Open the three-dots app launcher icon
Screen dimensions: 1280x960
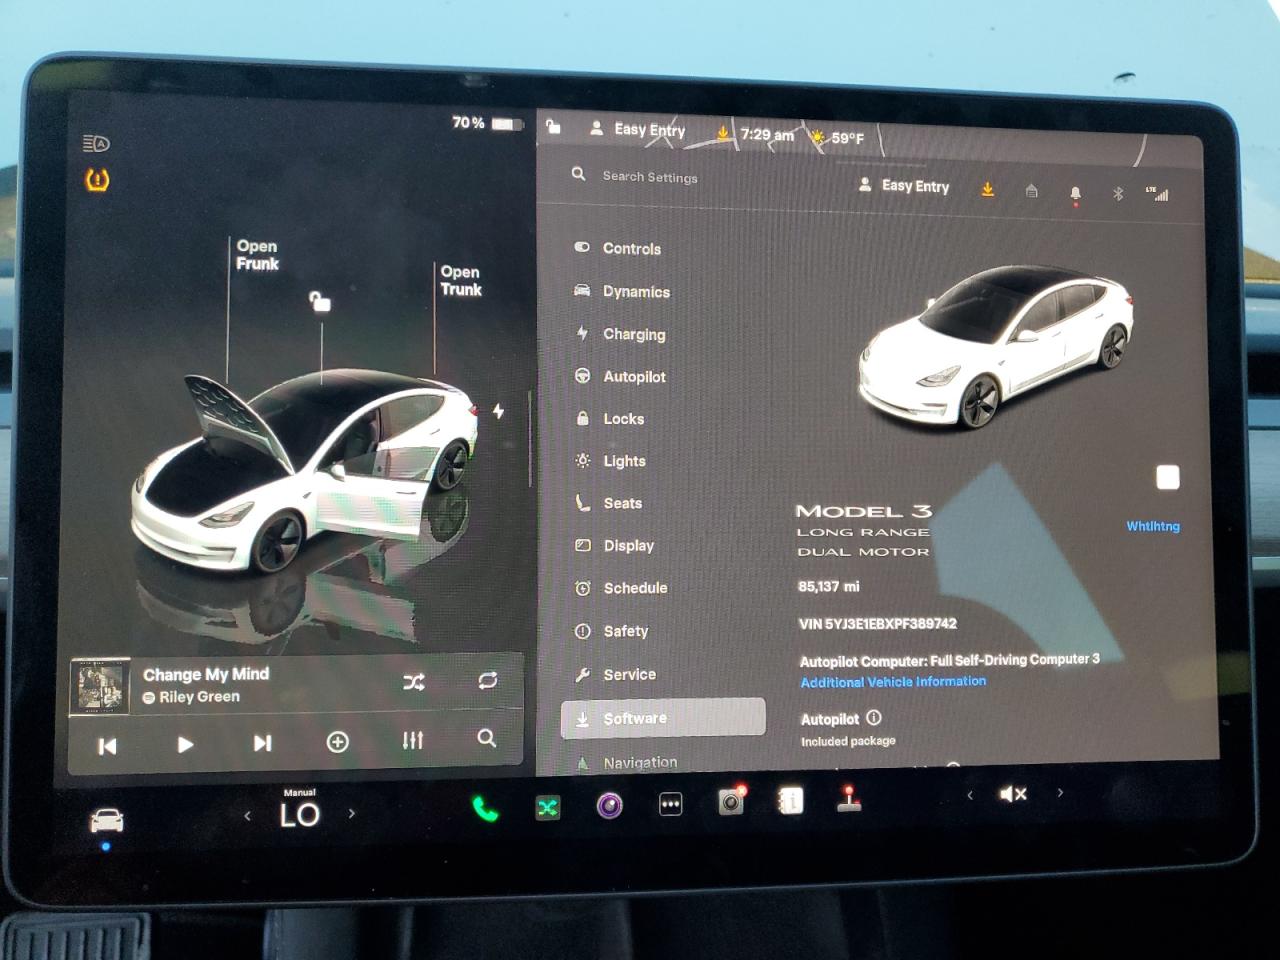coord(670,804)
